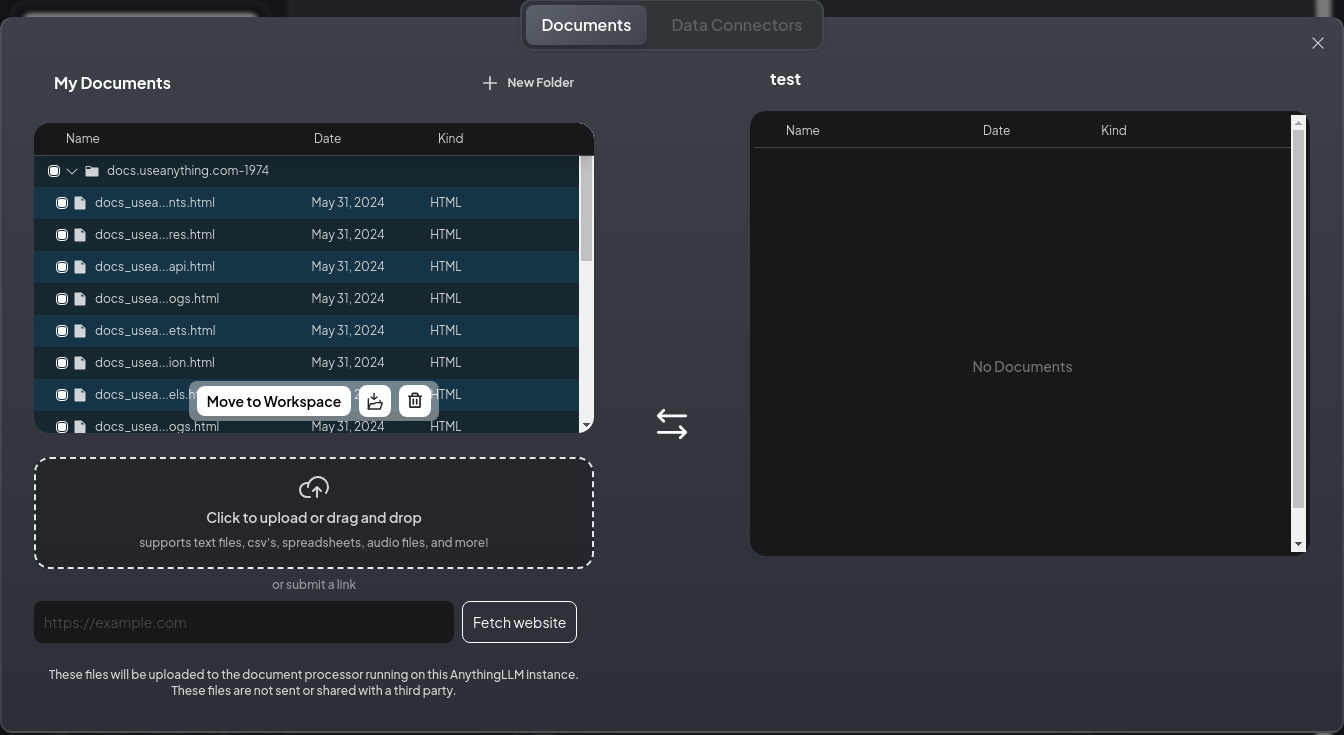Click file icon of docs_usea...els.html row
Image resolution: width=1344 pixels, height=735 pixels.
tap(80, 395)
